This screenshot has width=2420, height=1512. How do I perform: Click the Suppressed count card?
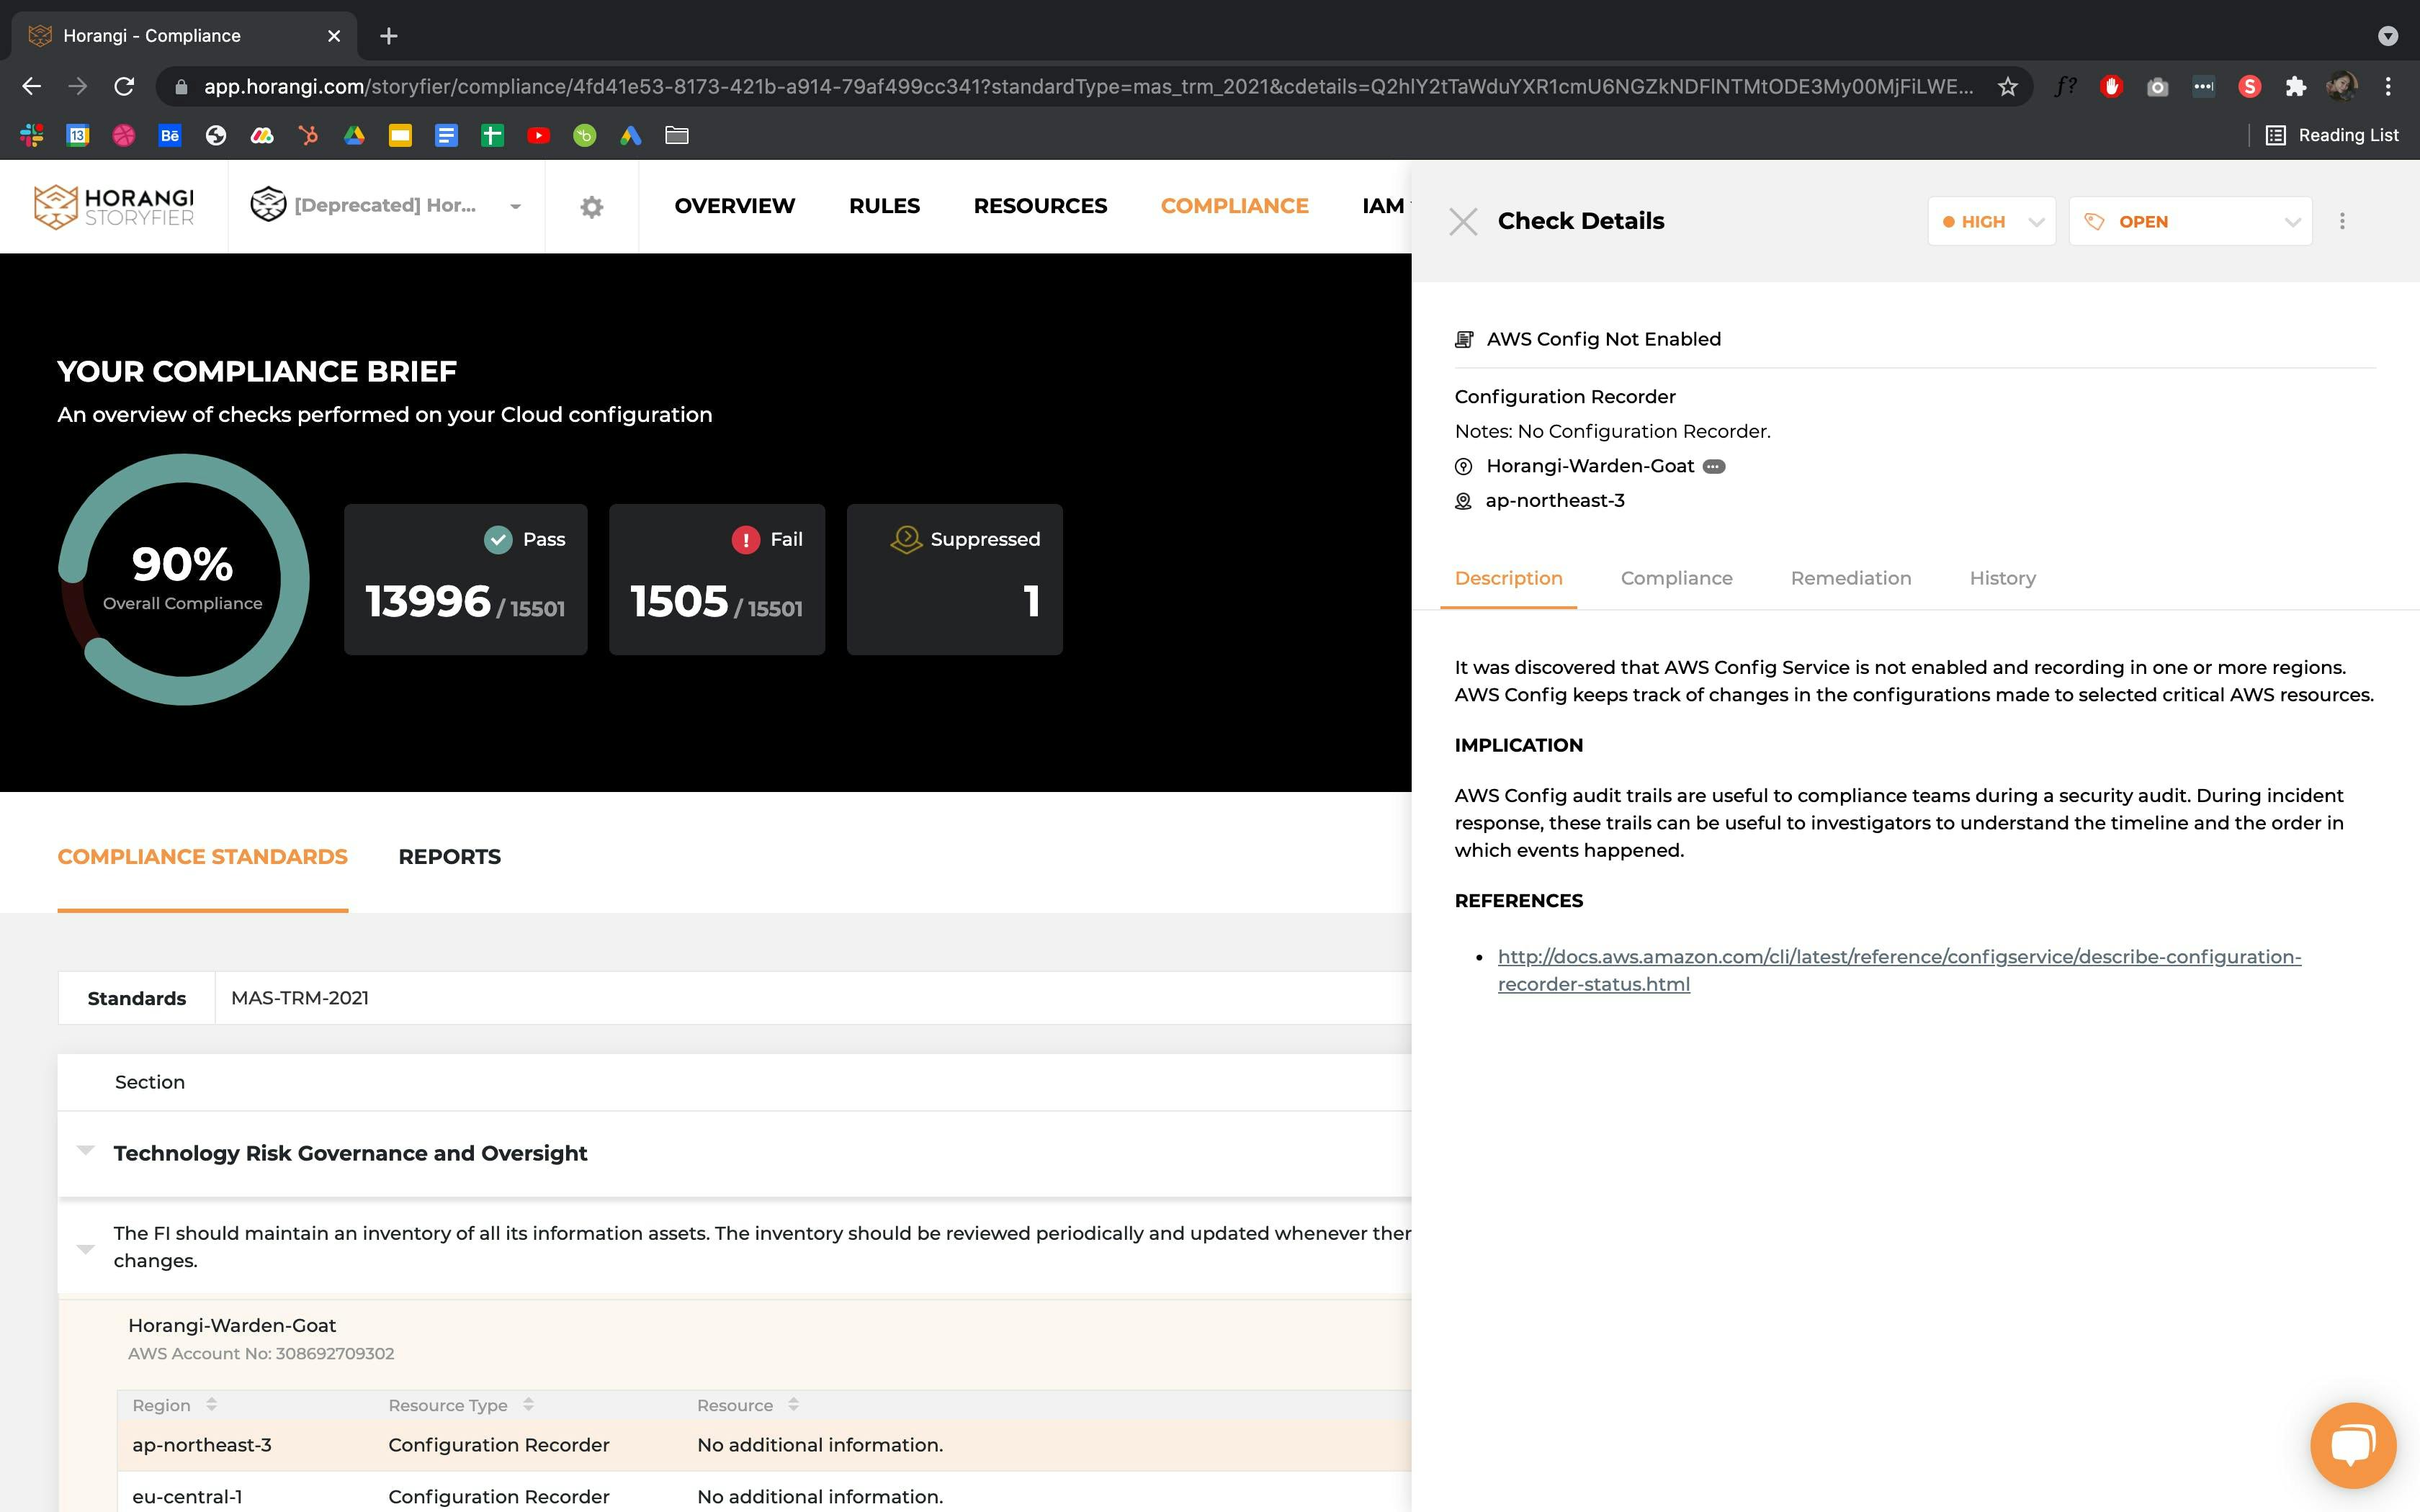pyautogui.click(x=954, y=579)
